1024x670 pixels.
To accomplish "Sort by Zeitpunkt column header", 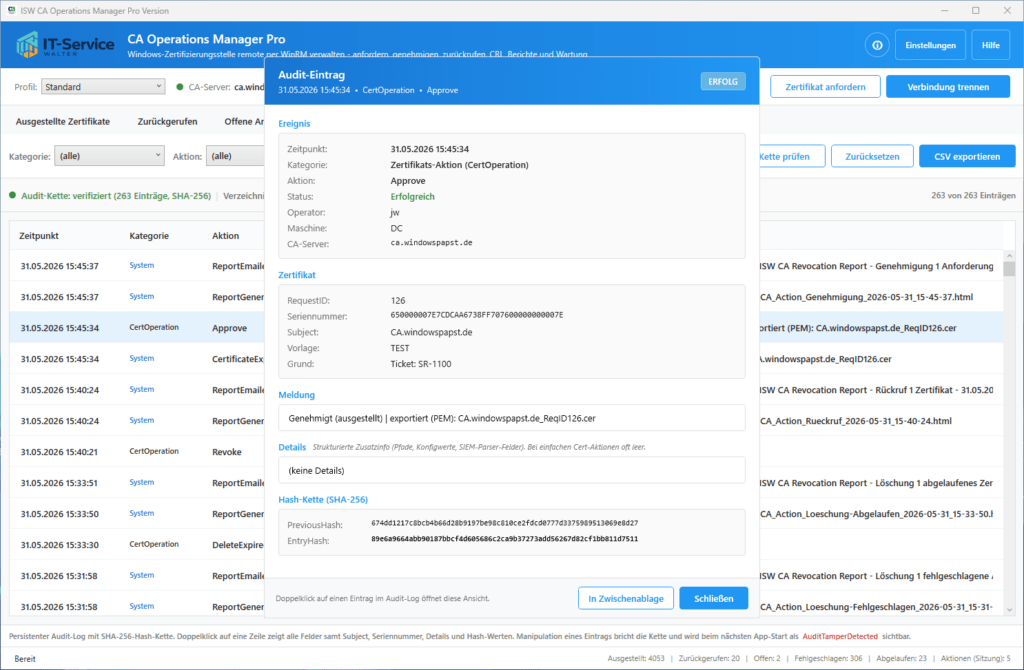I will (x=39, y=236).
